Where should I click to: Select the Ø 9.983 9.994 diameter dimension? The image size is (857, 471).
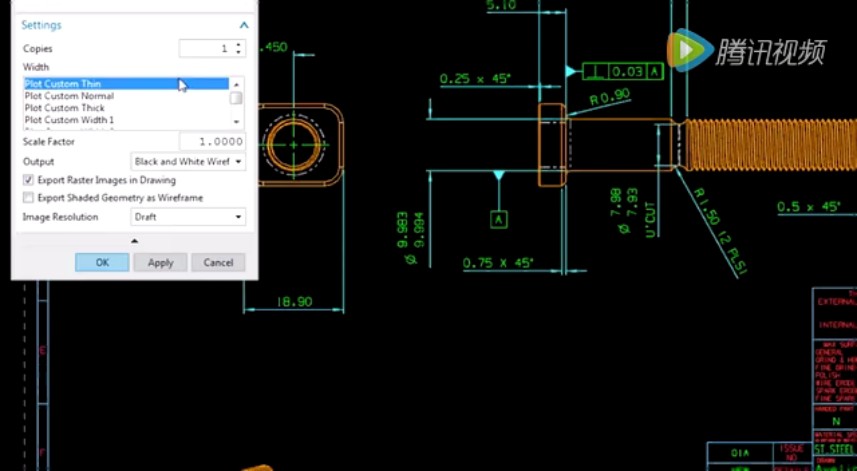coord(412,238)
